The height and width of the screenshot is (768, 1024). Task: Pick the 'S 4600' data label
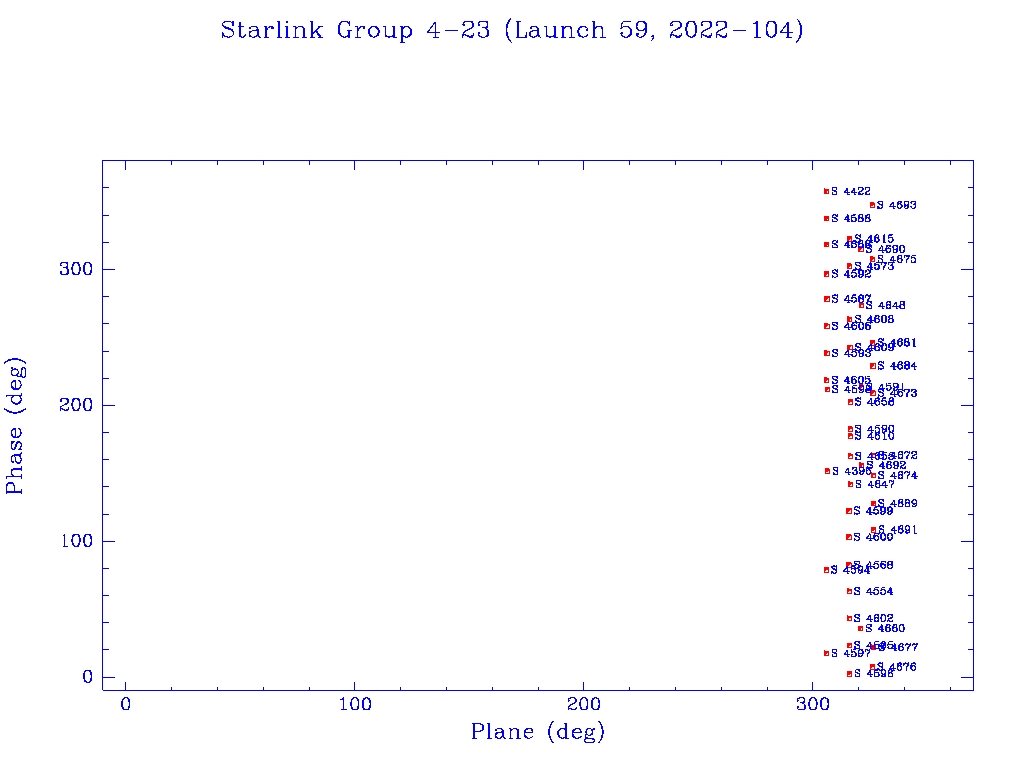(x=873, y=537)
